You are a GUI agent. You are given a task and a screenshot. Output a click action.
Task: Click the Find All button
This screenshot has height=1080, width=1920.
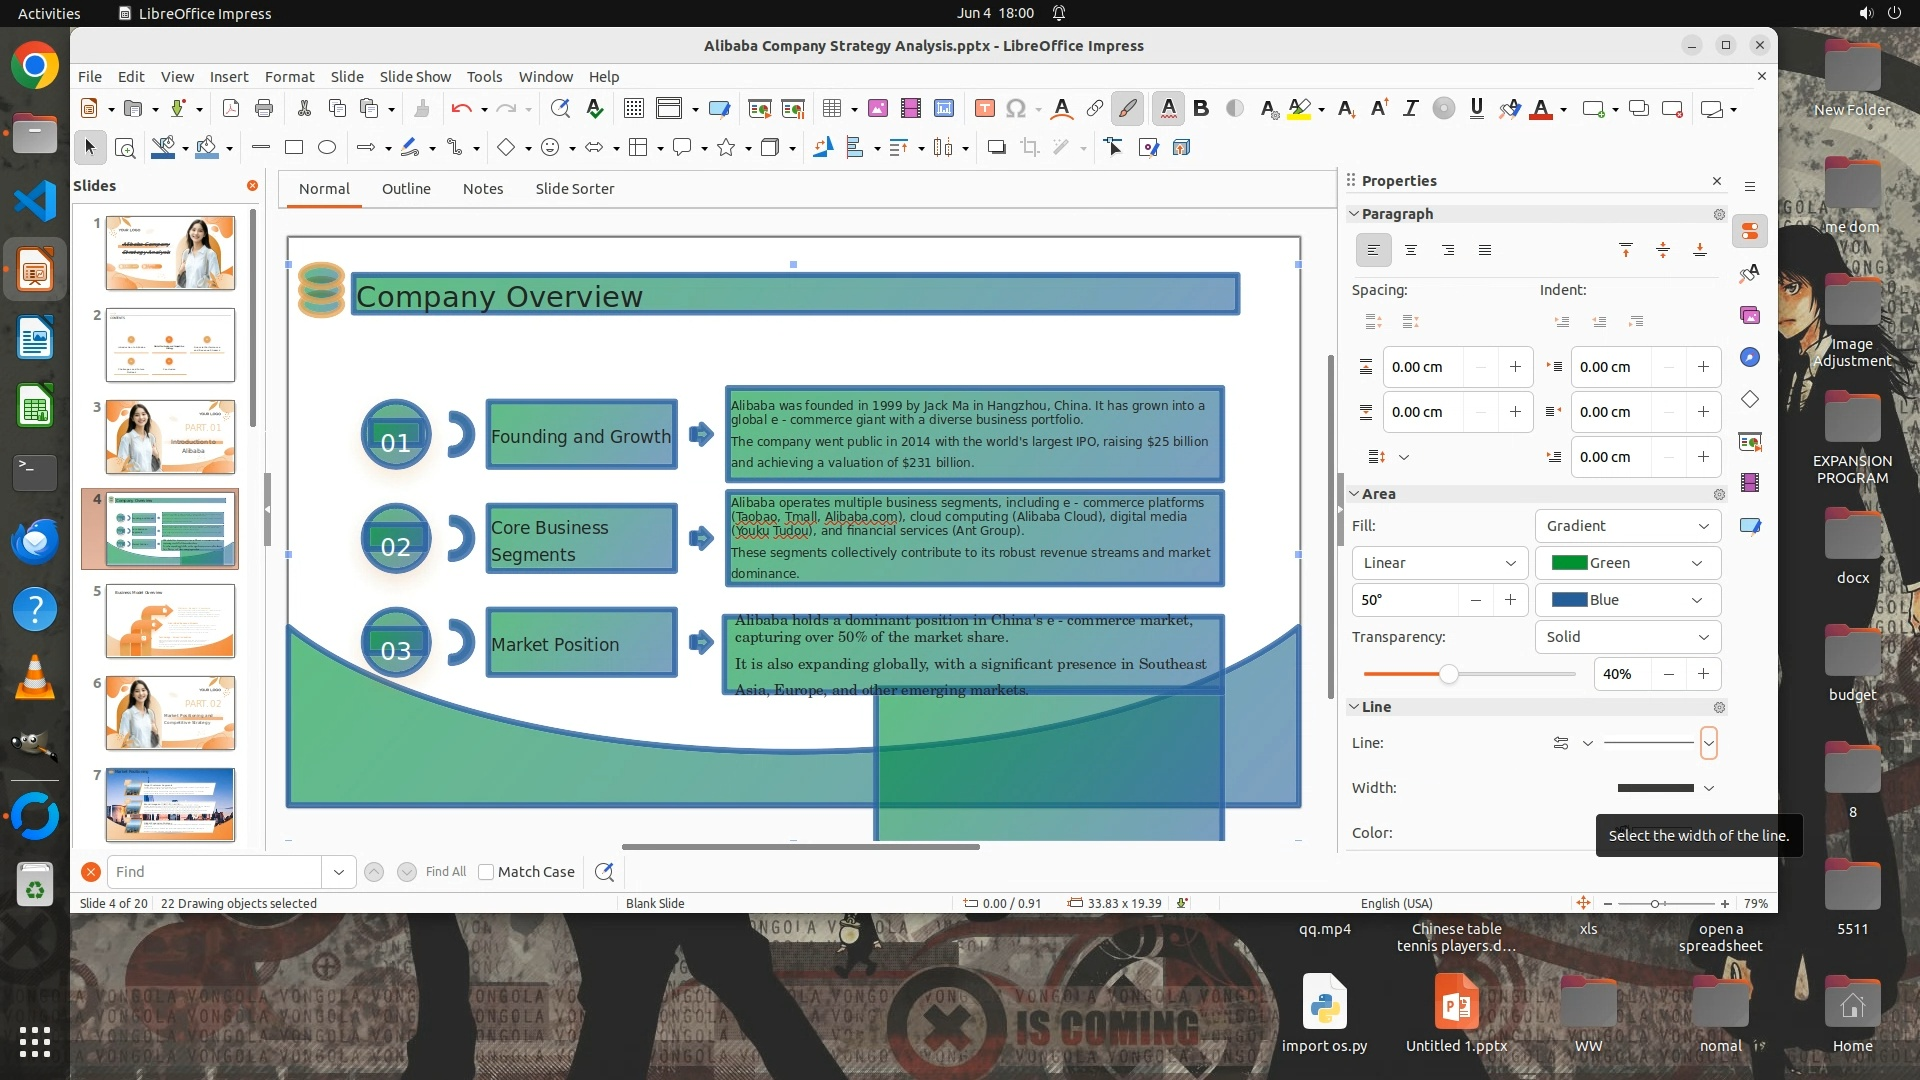click(x=445, y=872)
